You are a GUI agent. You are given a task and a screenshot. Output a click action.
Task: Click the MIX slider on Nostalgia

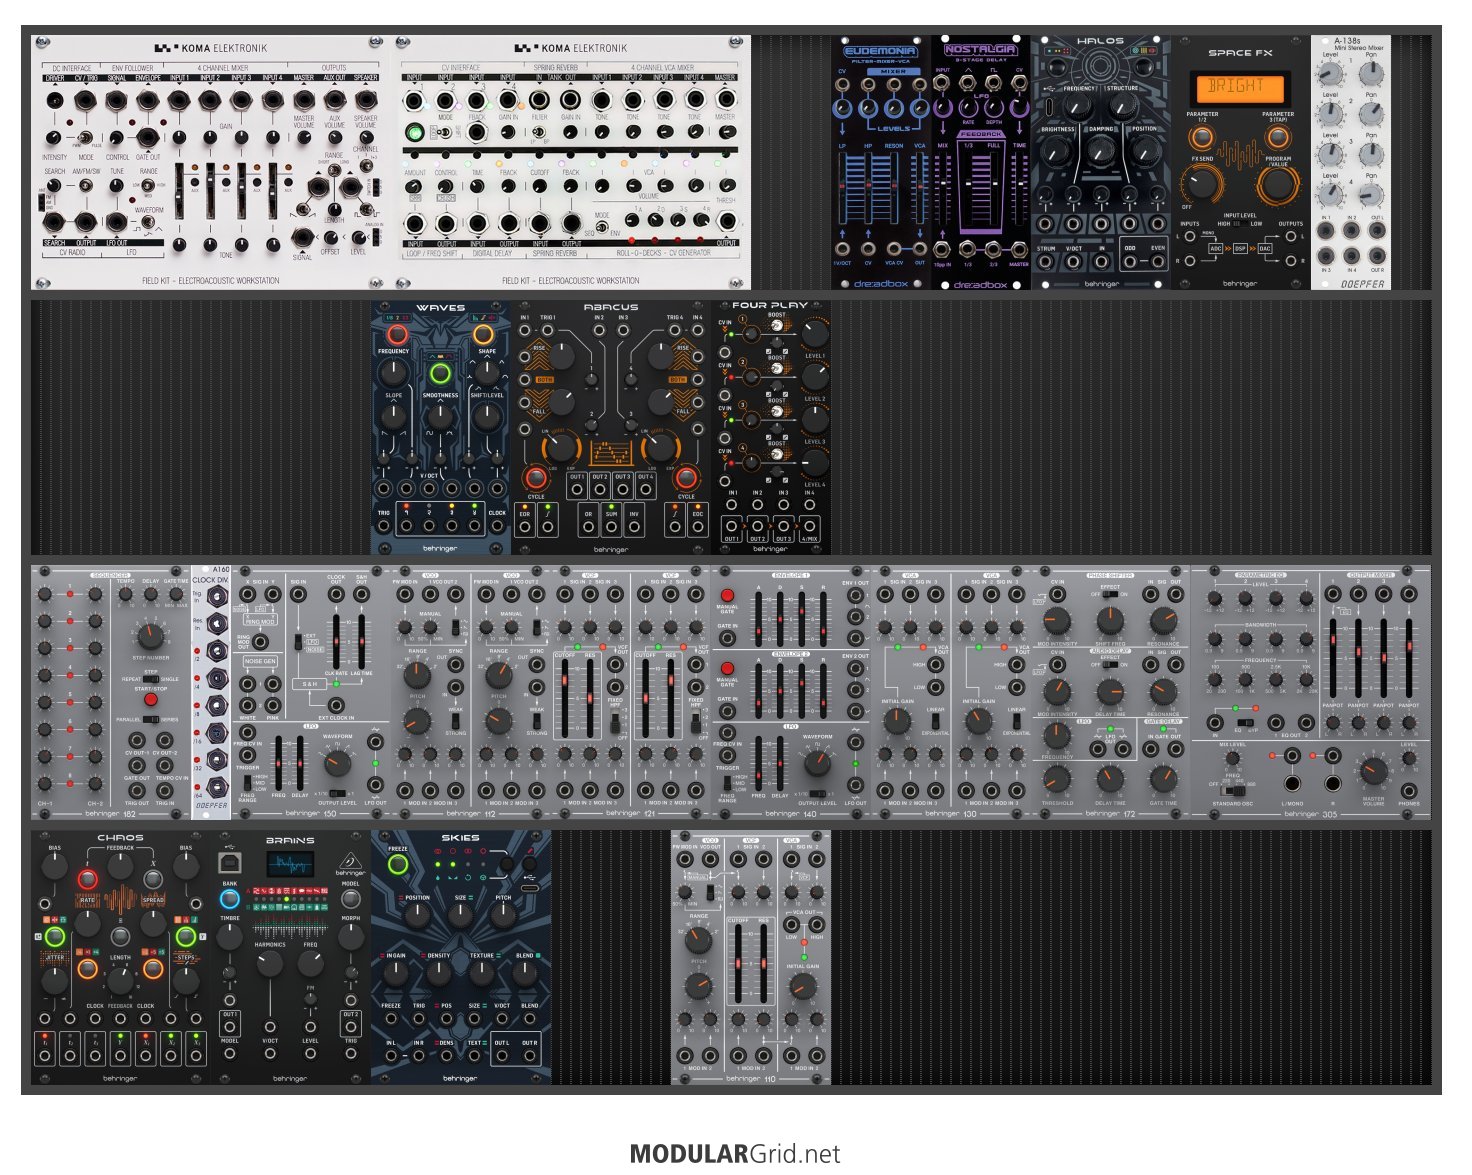point(943,190)
